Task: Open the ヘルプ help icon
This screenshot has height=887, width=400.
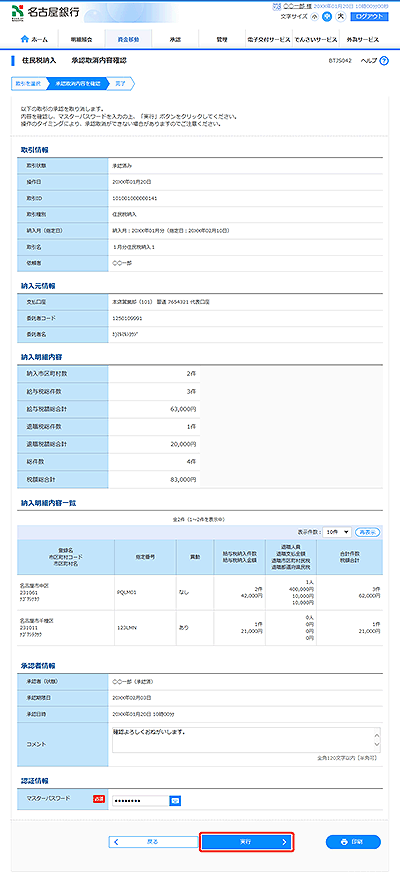Action: coord(385,61)
